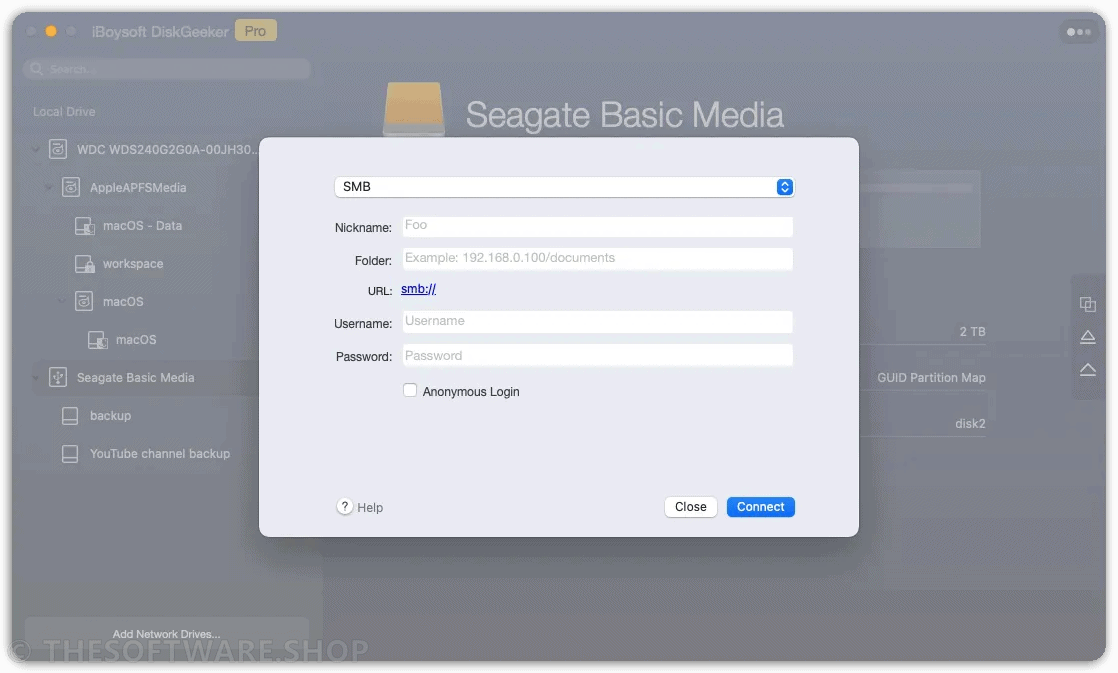Click the YouTube channel backup volume icon
The height and width of the screenshot is (673, 1118).
[70, 454]
